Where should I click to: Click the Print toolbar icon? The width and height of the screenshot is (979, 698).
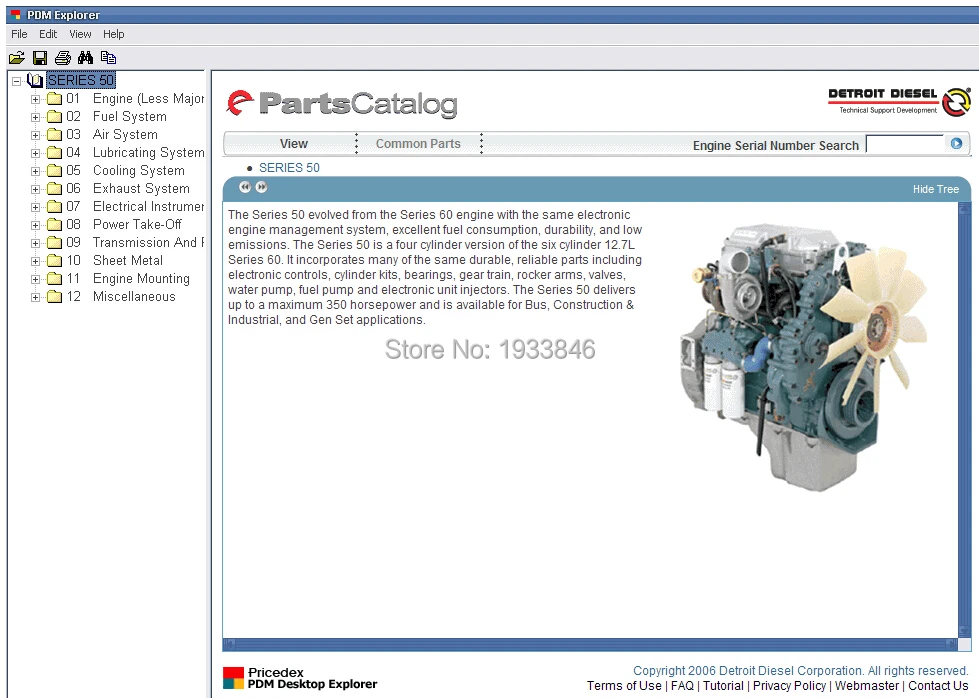tap(62, 58)
